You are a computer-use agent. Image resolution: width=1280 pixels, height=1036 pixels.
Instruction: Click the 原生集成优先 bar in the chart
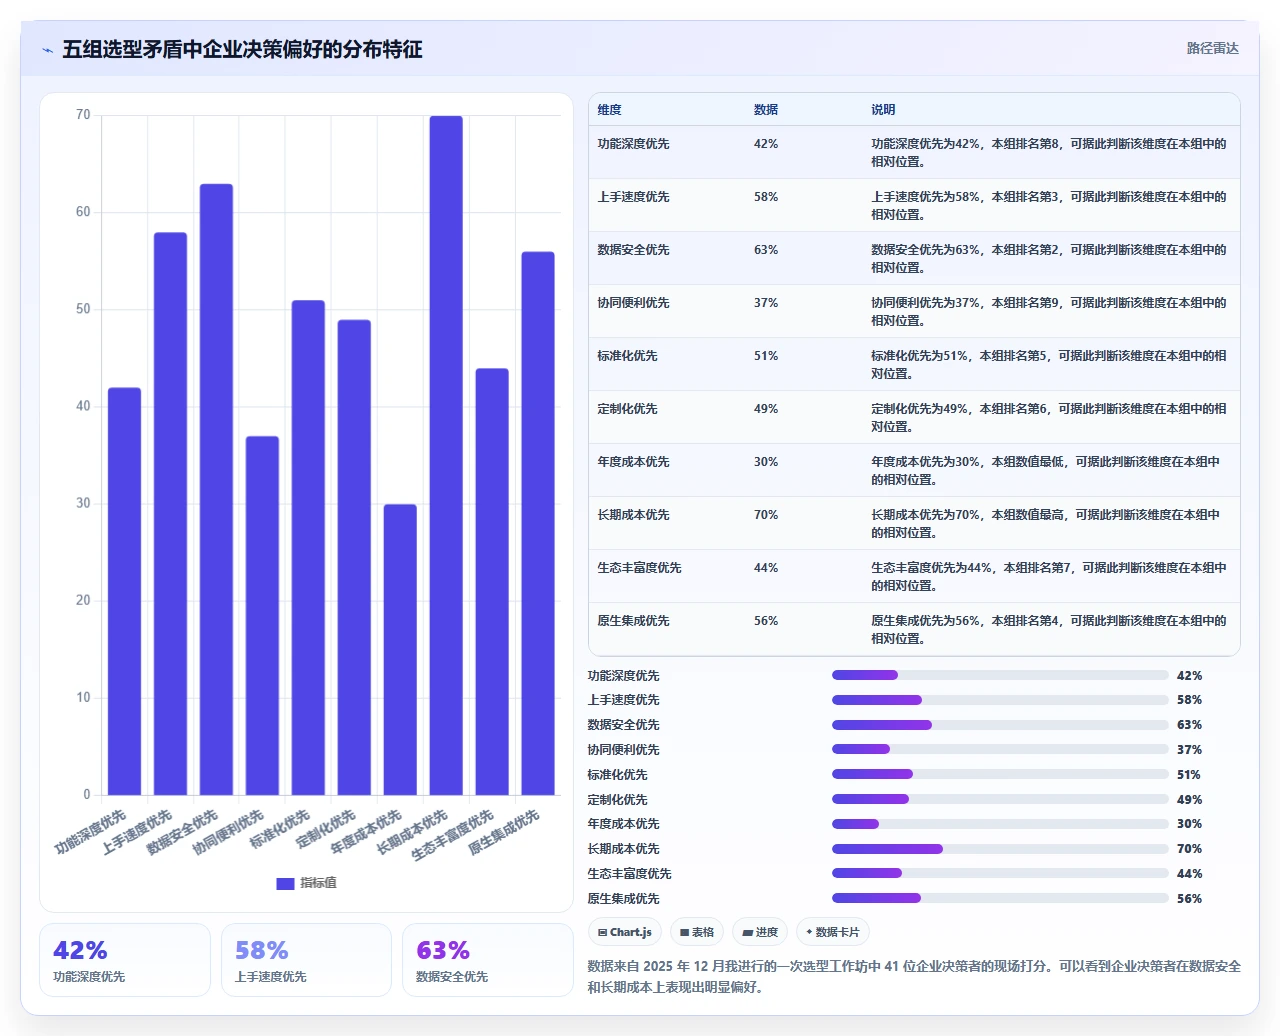538,523
